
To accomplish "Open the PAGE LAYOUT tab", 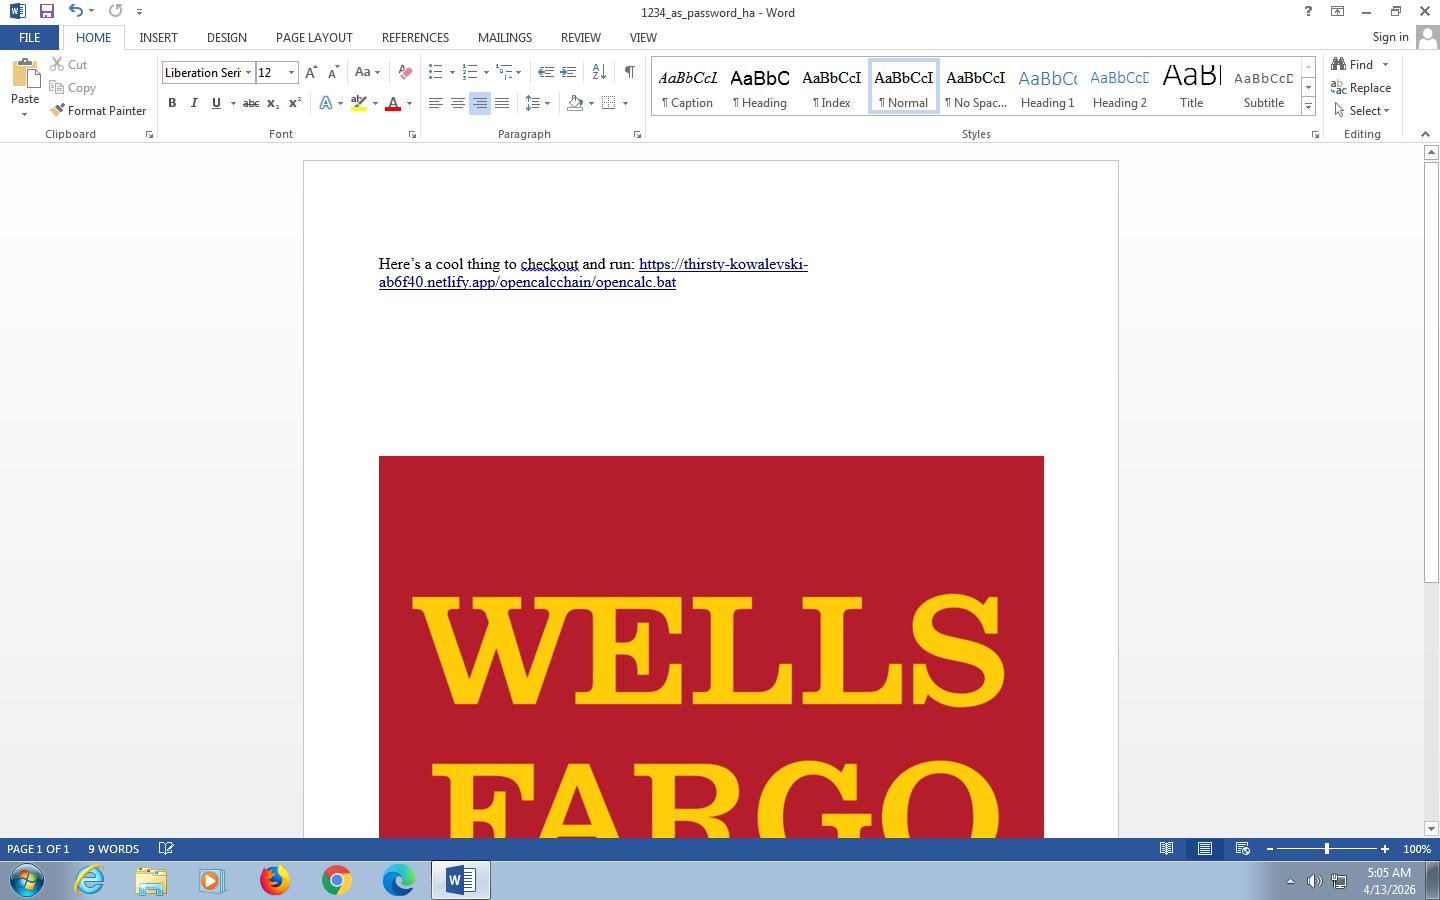I will (314, 37).
